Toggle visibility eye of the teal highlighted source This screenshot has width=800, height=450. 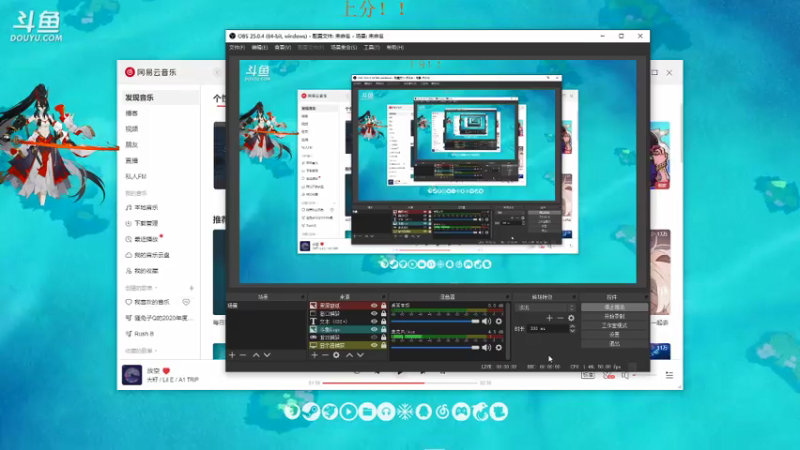(x=374, y=330)
